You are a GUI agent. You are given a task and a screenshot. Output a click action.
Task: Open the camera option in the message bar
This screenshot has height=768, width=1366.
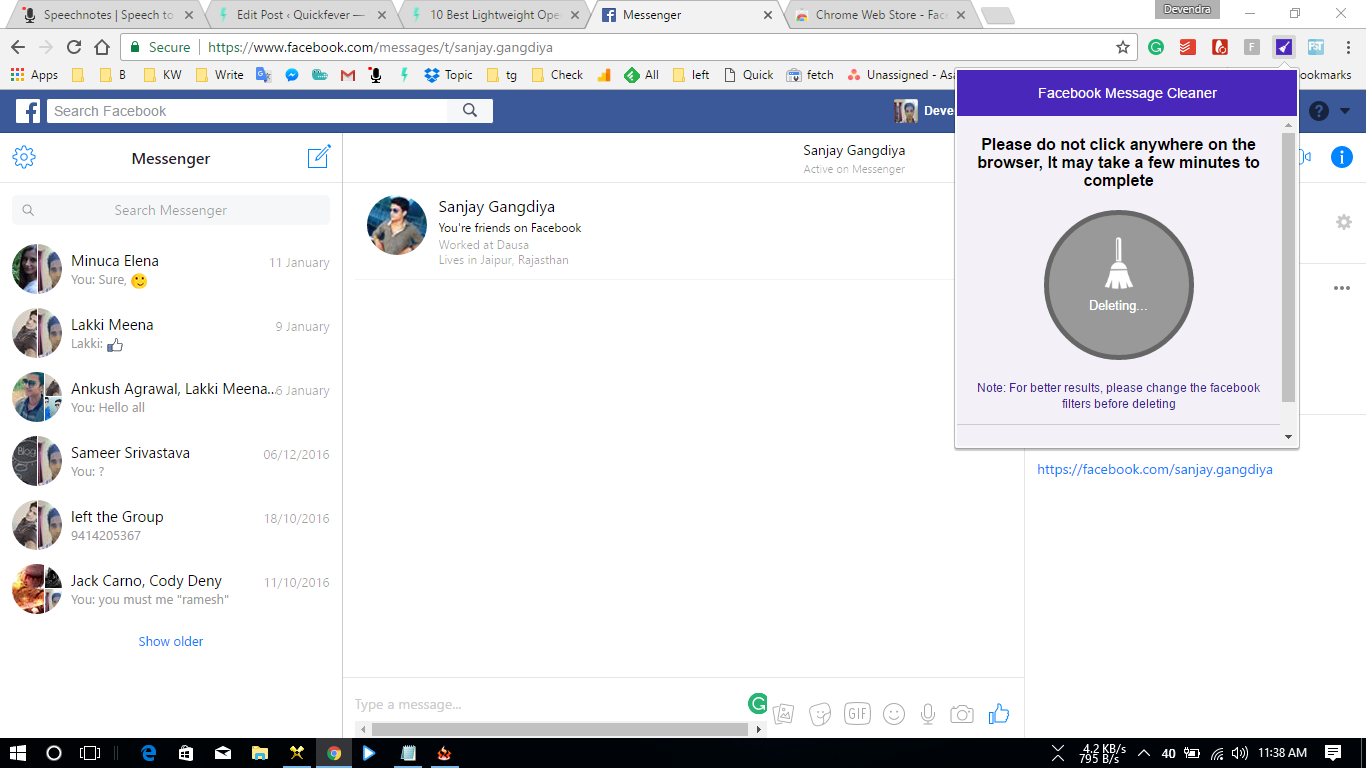click(x=962, y=713)
